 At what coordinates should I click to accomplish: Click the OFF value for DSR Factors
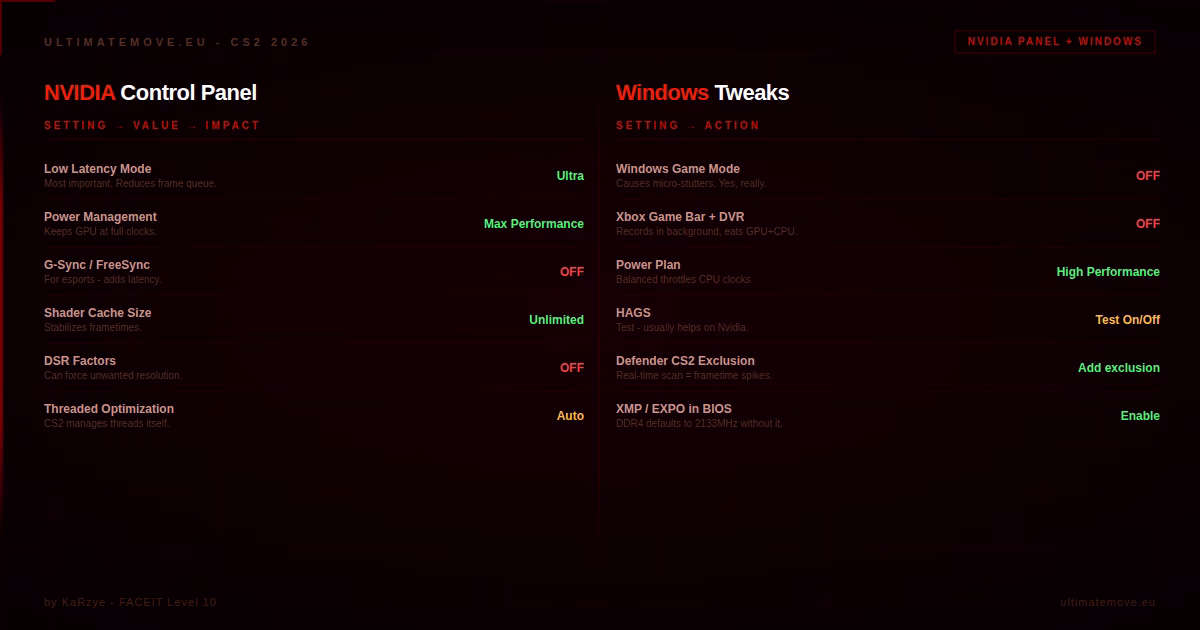tap(572, 368)
